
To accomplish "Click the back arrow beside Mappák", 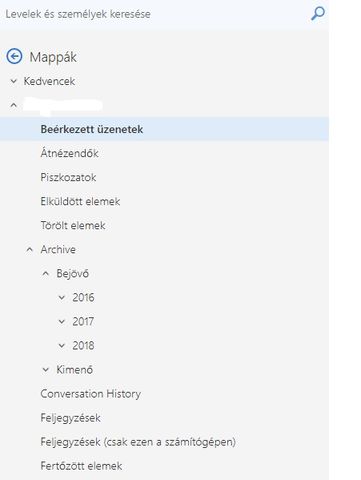I will click(14, 56).
